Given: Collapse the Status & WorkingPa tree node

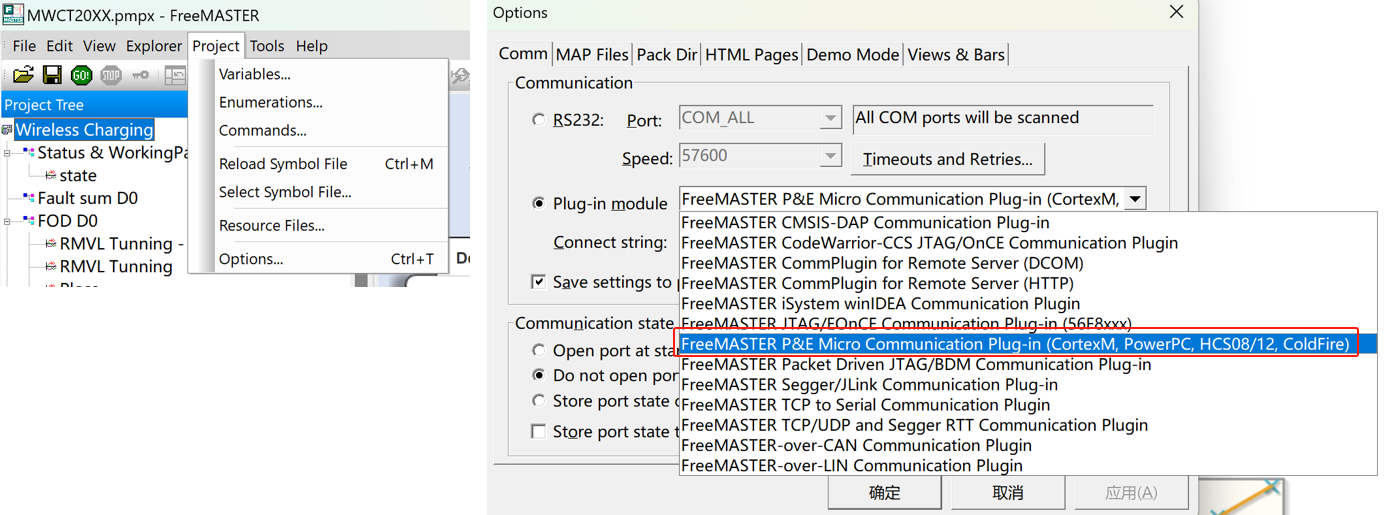Looking at the screenshot, I should click(x=8, y=153).
